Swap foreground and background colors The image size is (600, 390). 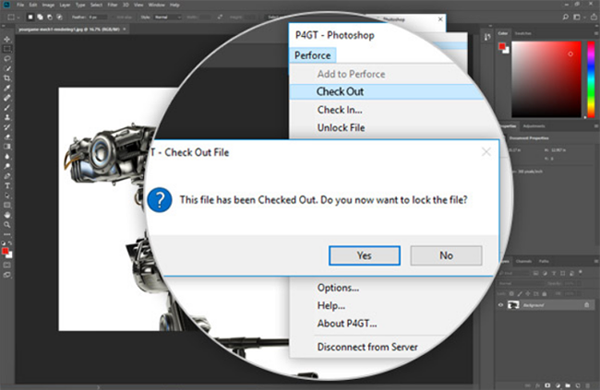click(x=10, y=243)
